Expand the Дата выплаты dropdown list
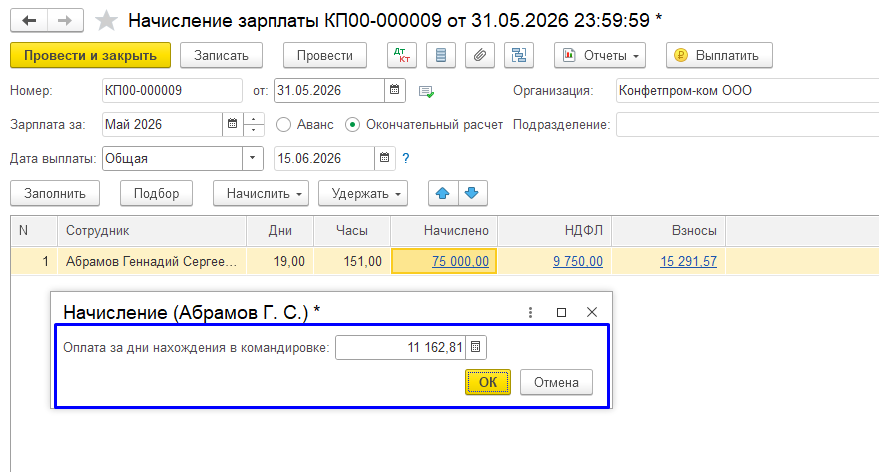 [x=253, y=158]
